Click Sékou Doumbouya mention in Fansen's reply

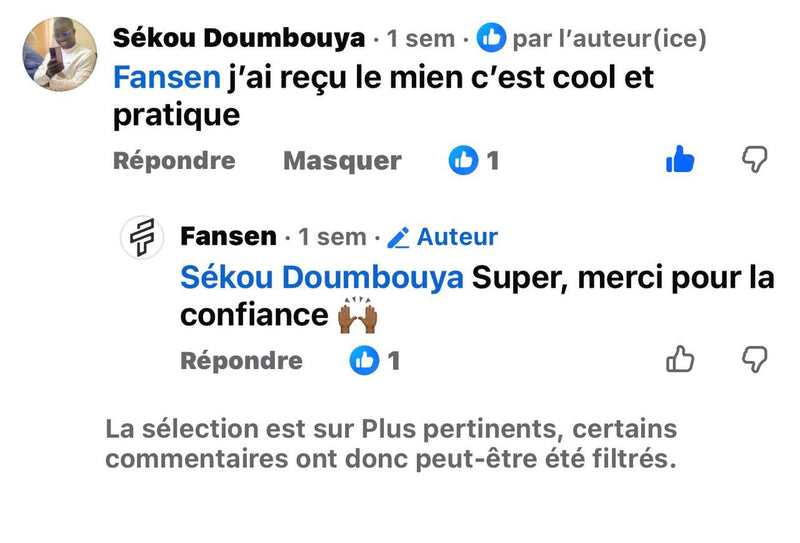click(321, 277)
